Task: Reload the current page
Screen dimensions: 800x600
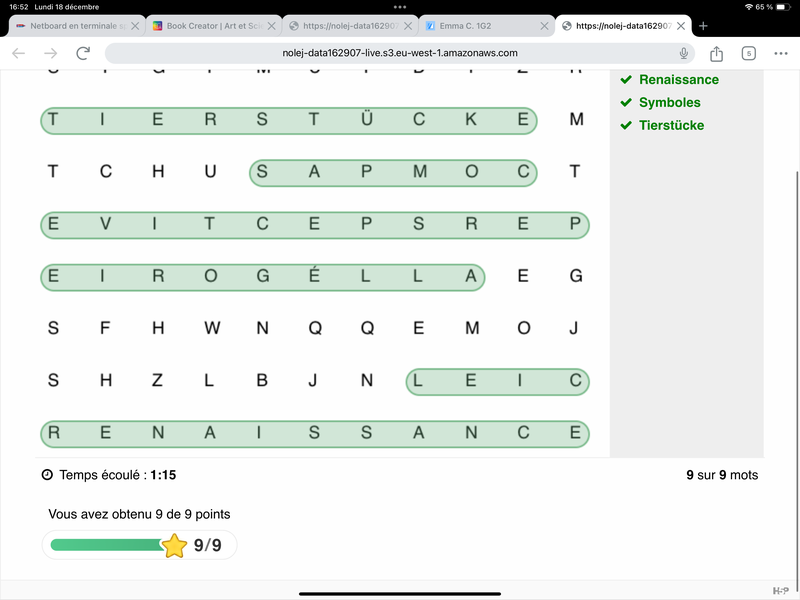Action: (83, 53)
